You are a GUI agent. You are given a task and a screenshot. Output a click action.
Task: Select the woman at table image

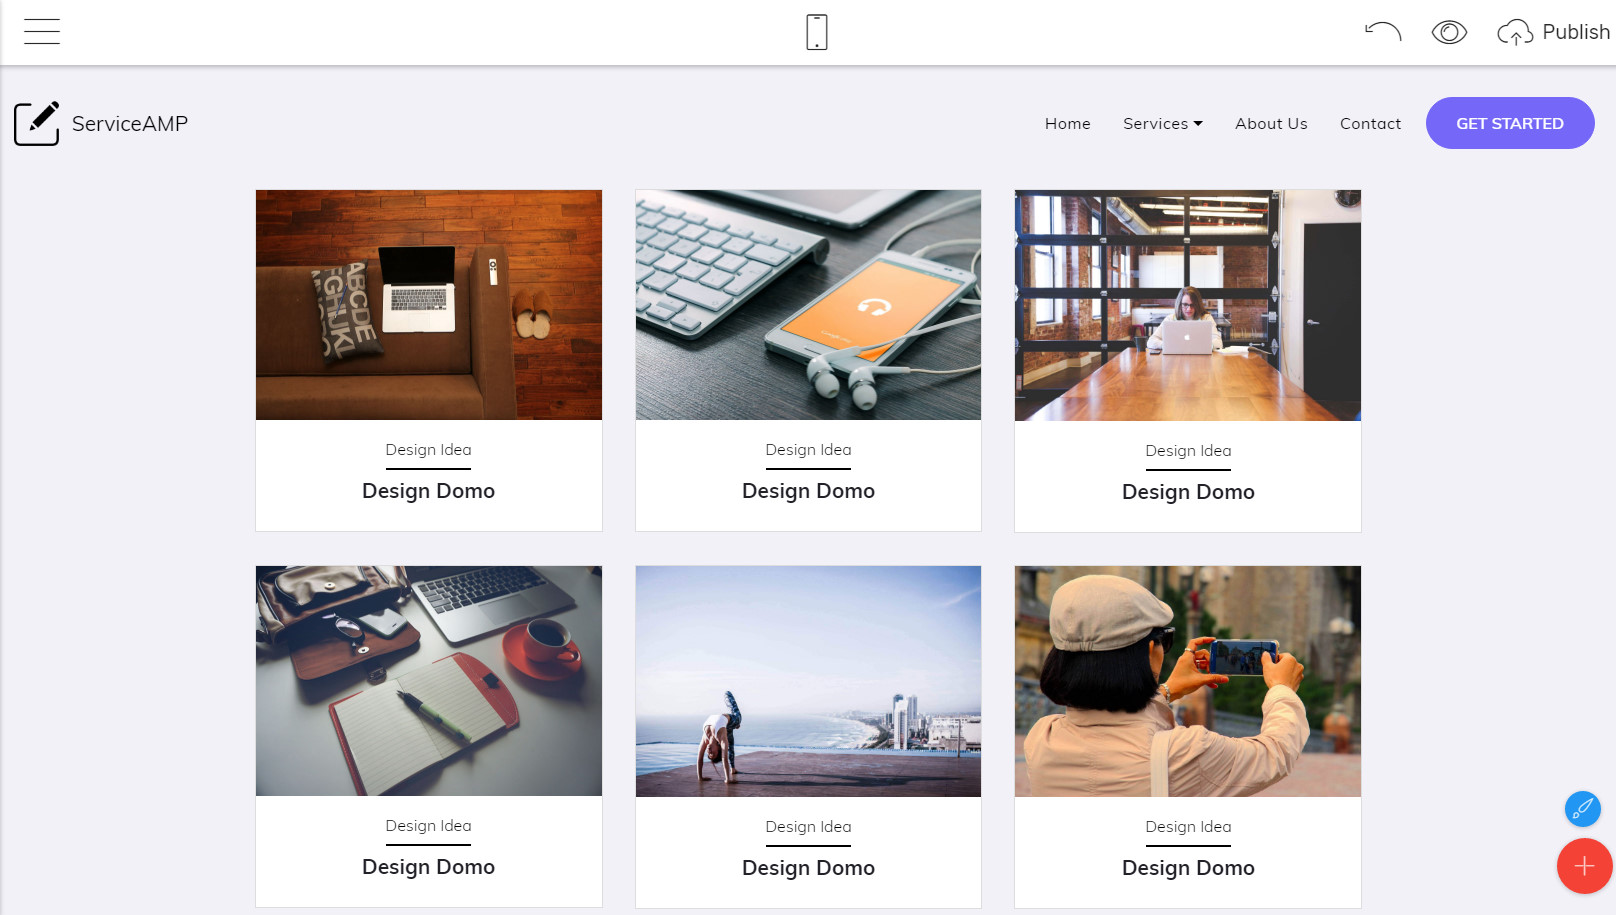(x=1188, y=305)
